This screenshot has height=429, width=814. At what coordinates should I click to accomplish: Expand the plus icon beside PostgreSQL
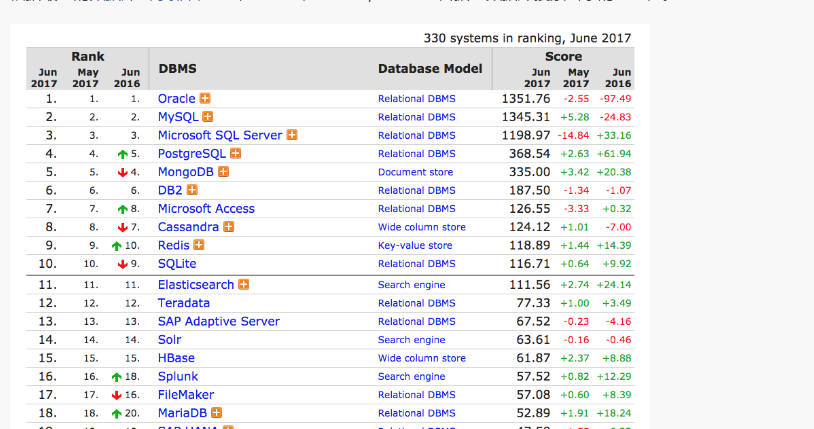click(236, 153)
